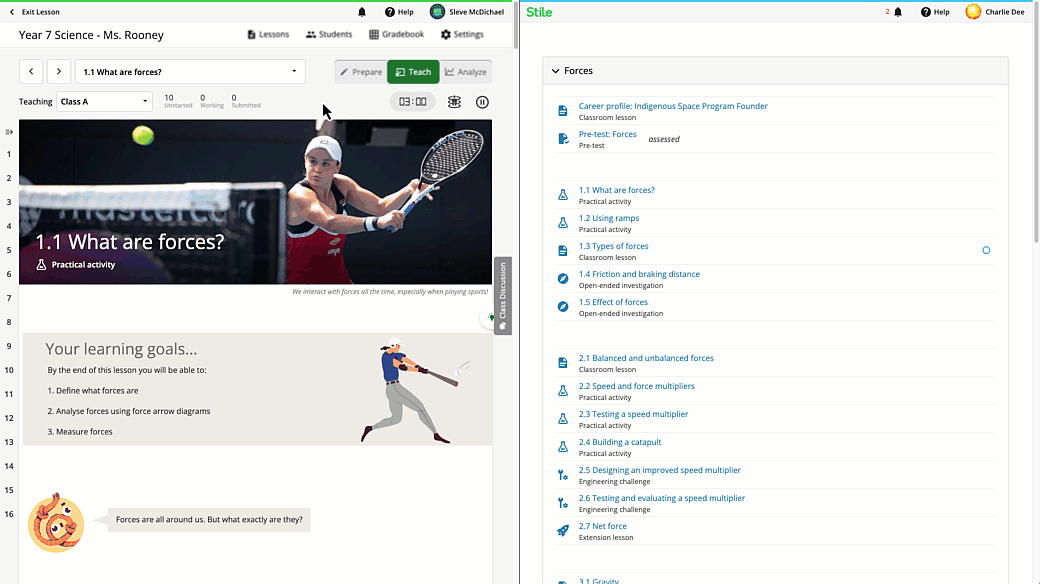The height and width of the screenshot is (584, 1040).
Task: Click the document icon for 1.3 Types of forces
Action: tap(562, 251)
